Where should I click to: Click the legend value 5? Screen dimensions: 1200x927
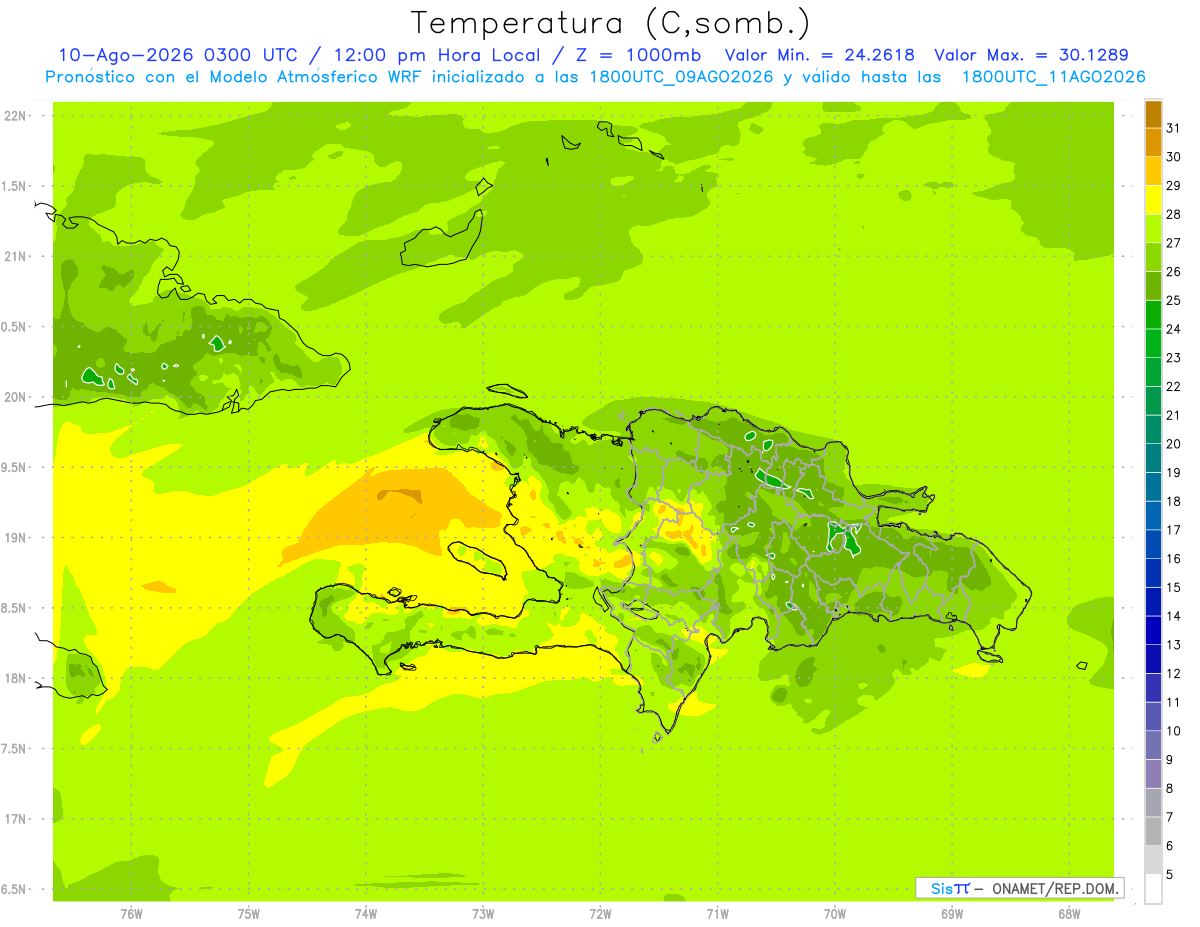(1171, 875)
